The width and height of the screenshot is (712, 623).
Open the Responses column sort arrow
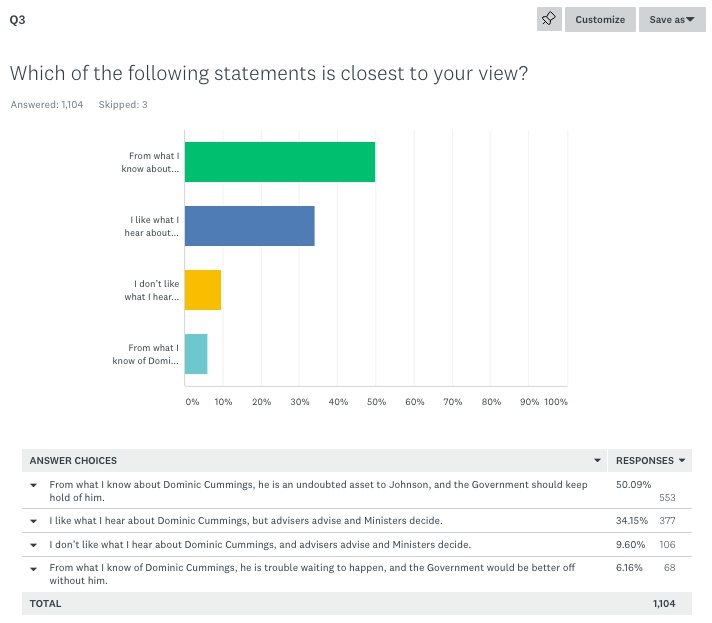(682, 461)
